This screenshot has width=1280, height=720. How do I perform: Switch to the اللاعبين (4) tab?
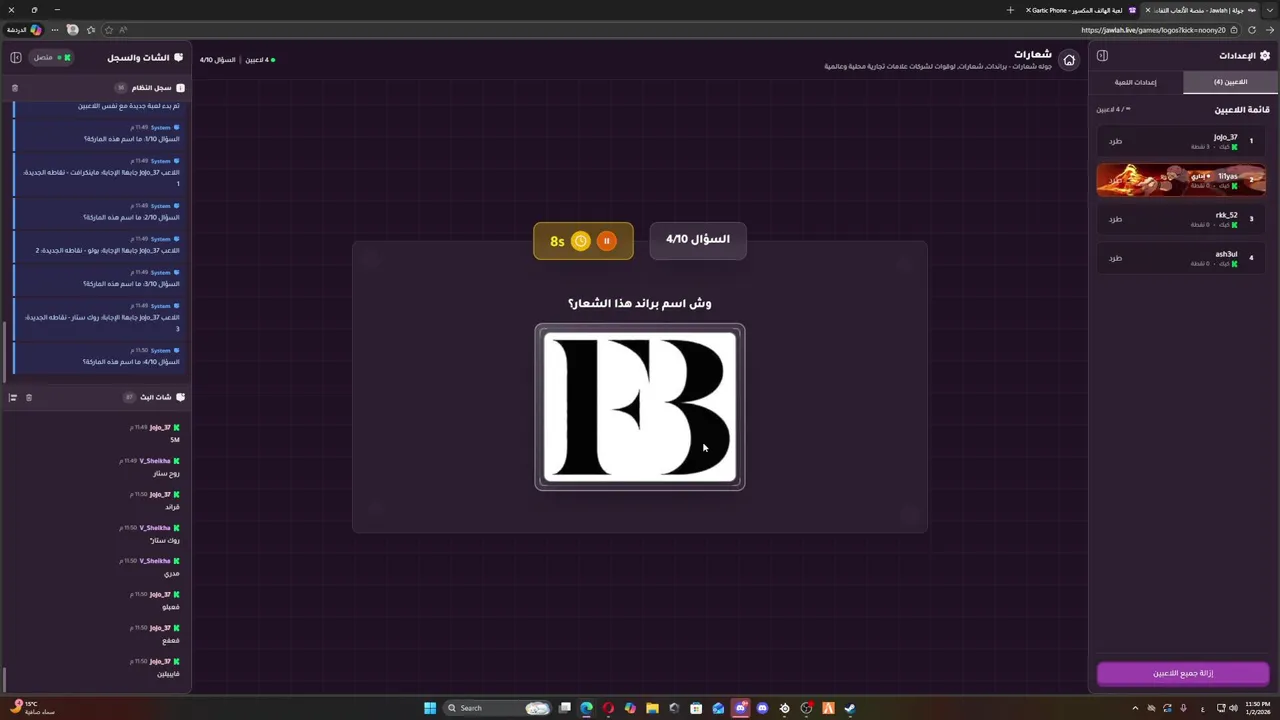(x=1231, y=82)
